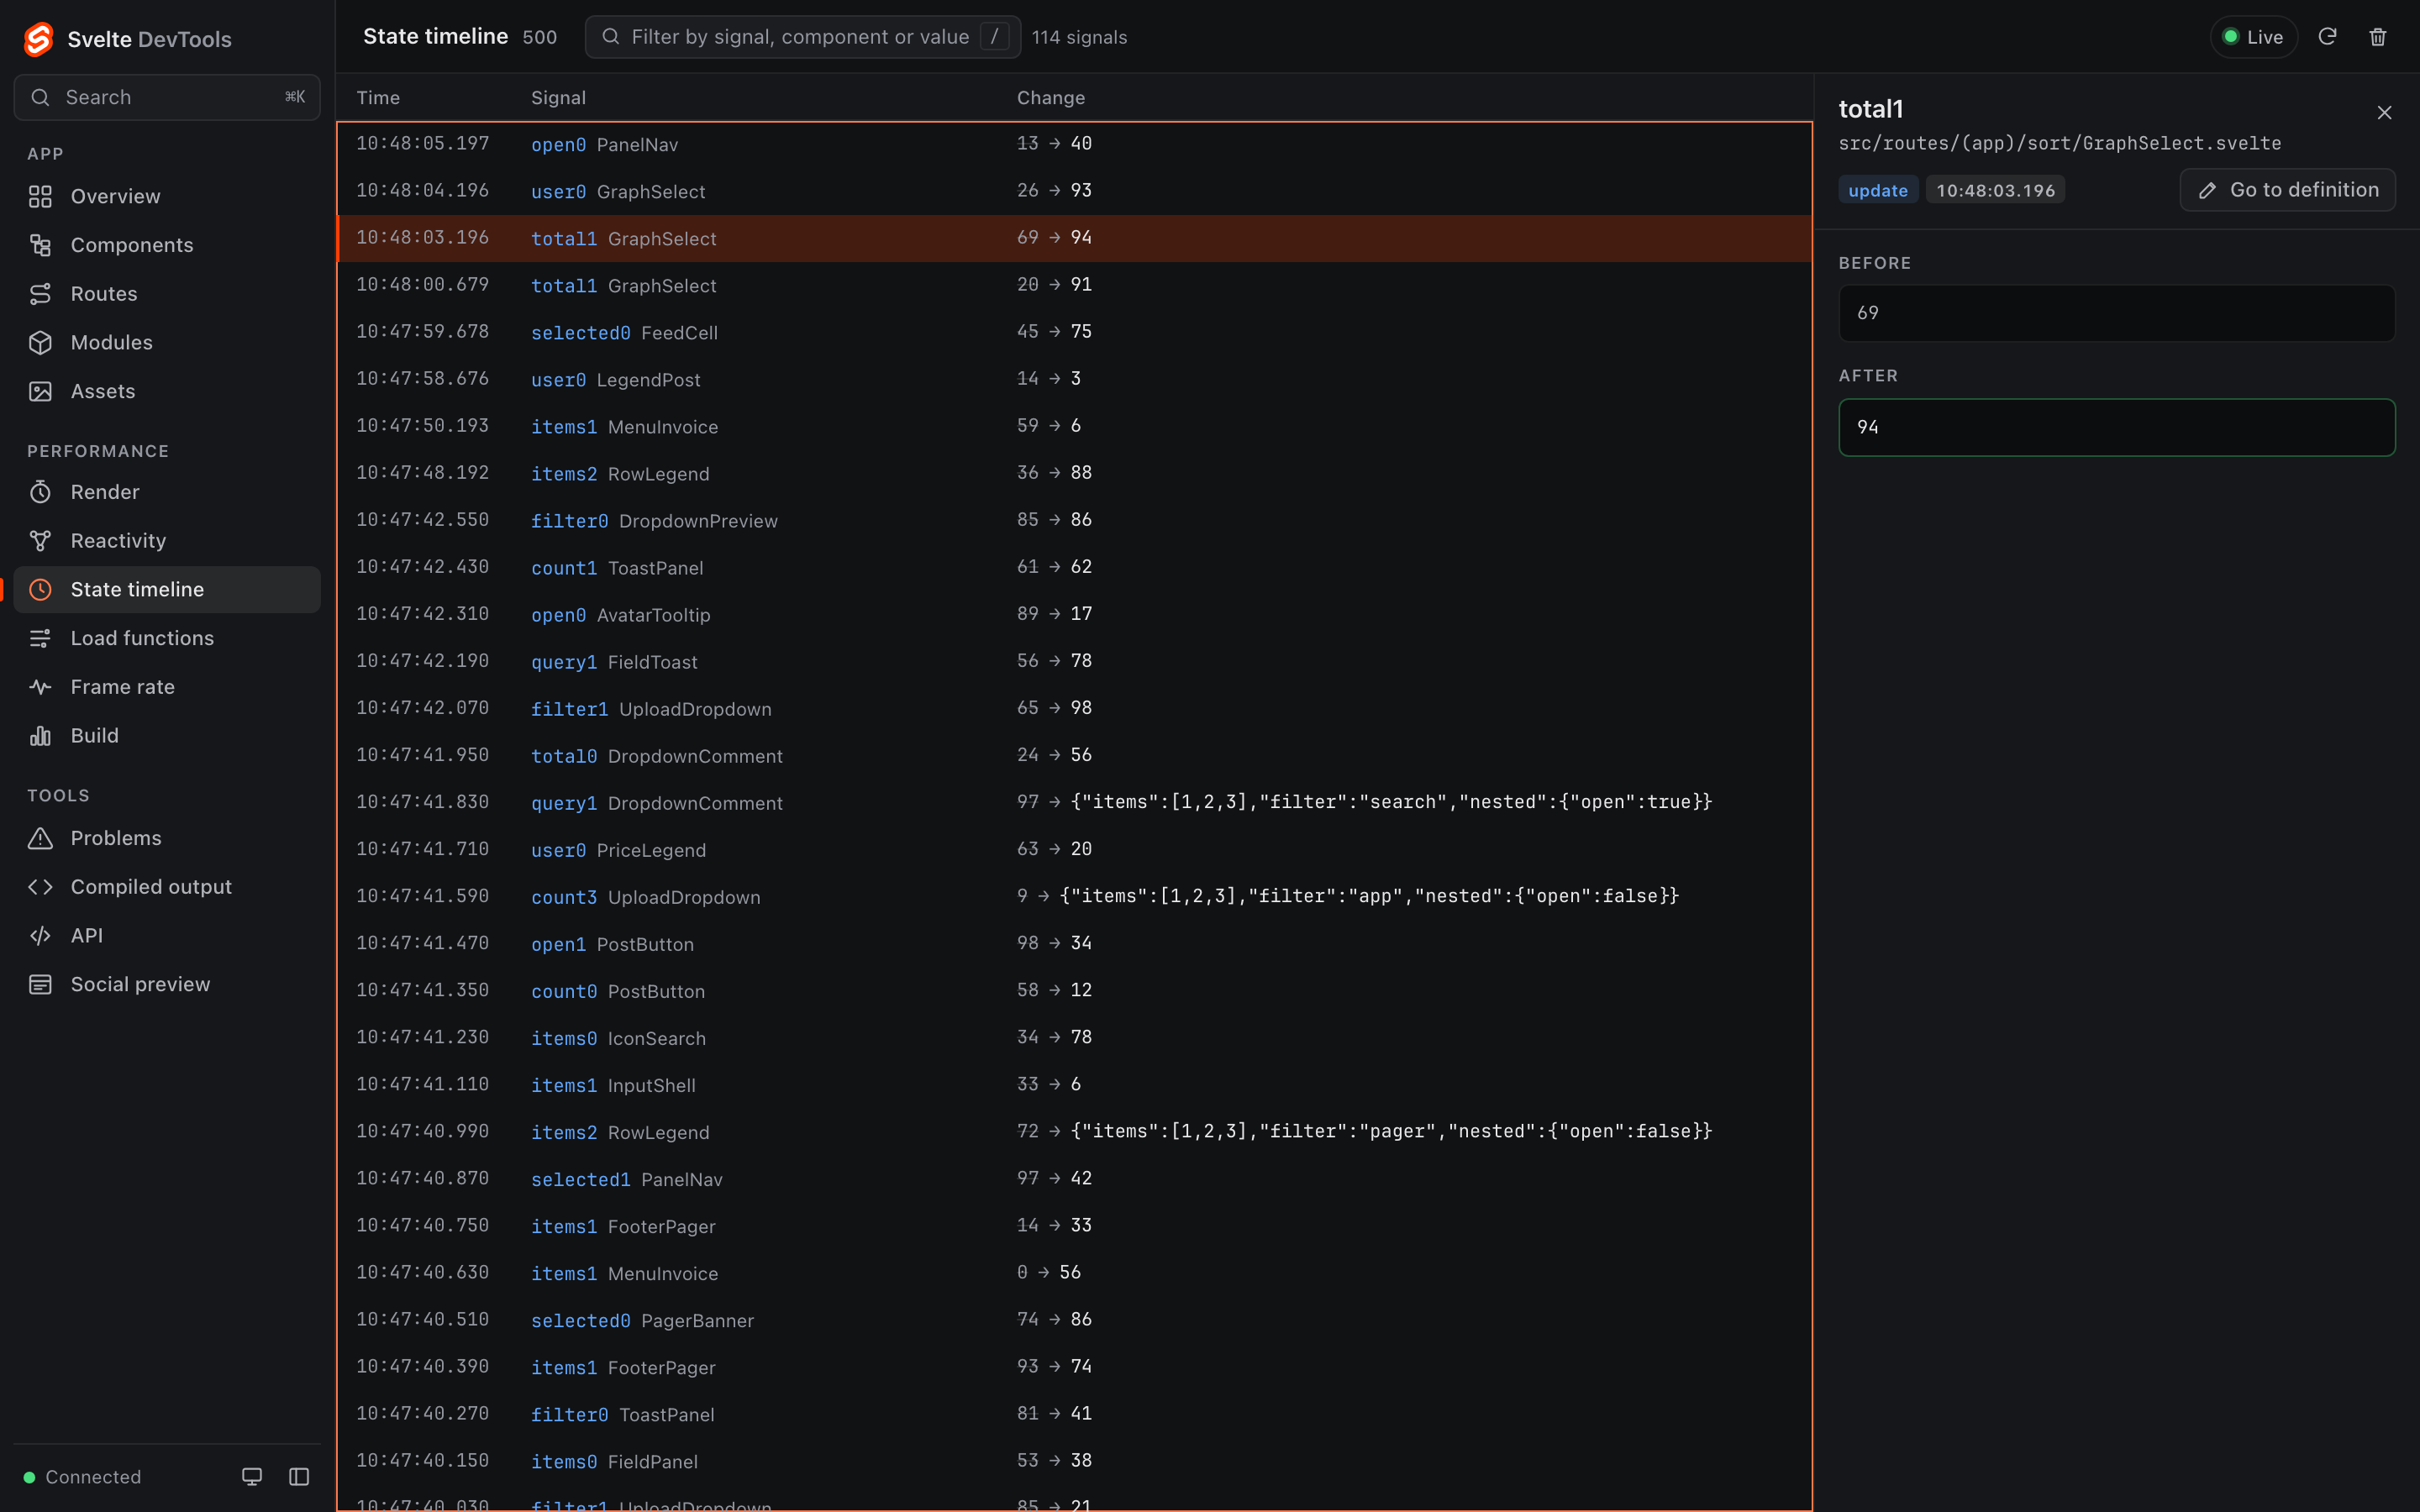Click the API code icon
Screen dimensions: 2420x1512
click(x=40, y=936)
